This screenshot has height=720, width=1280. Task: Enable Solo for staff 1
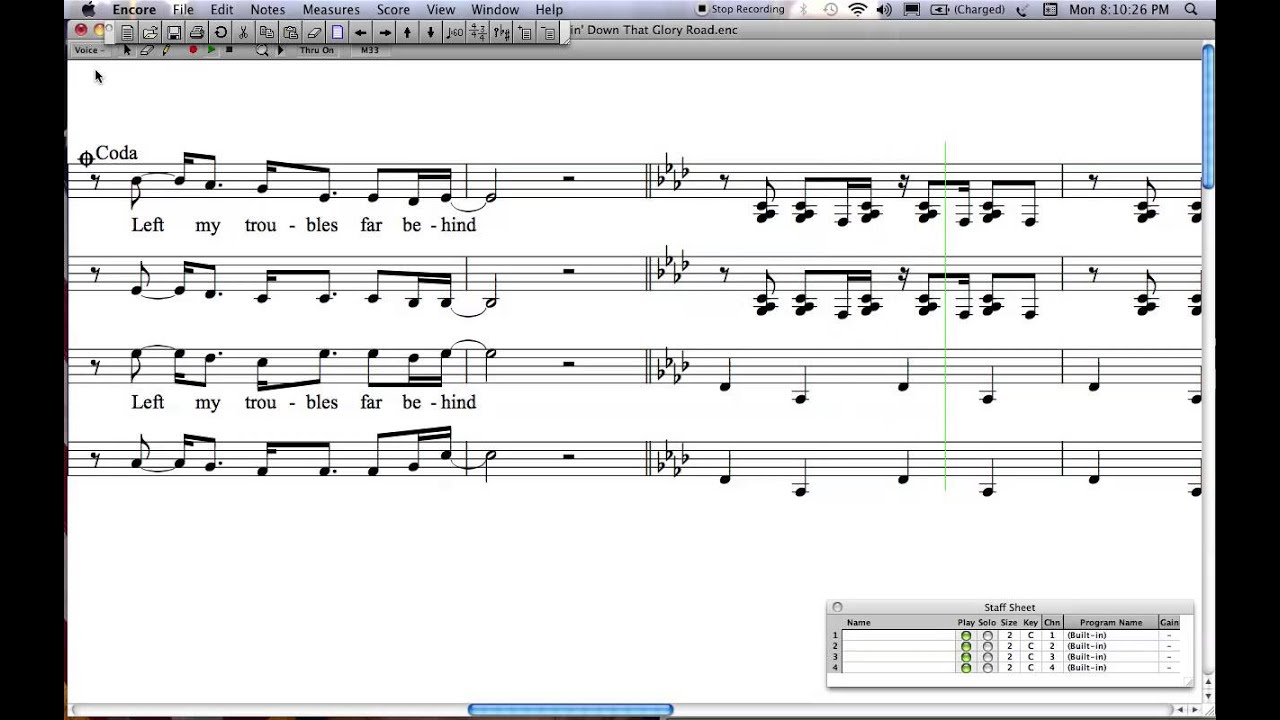987,636
